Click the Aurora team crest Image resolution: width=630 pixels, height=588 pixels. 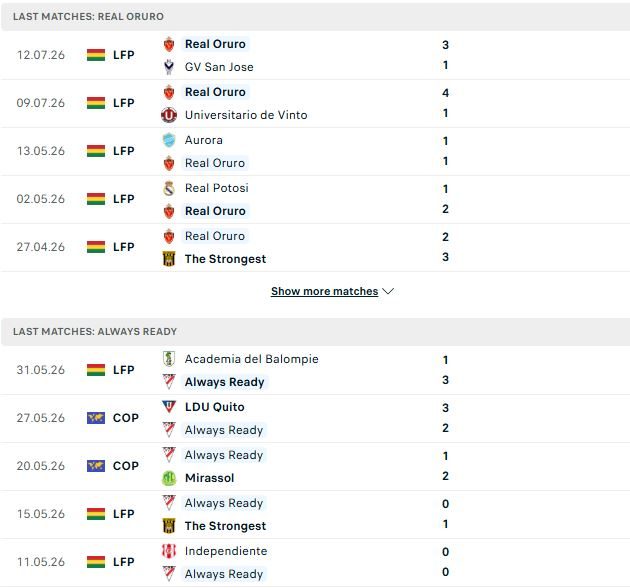tap(169, 140)
